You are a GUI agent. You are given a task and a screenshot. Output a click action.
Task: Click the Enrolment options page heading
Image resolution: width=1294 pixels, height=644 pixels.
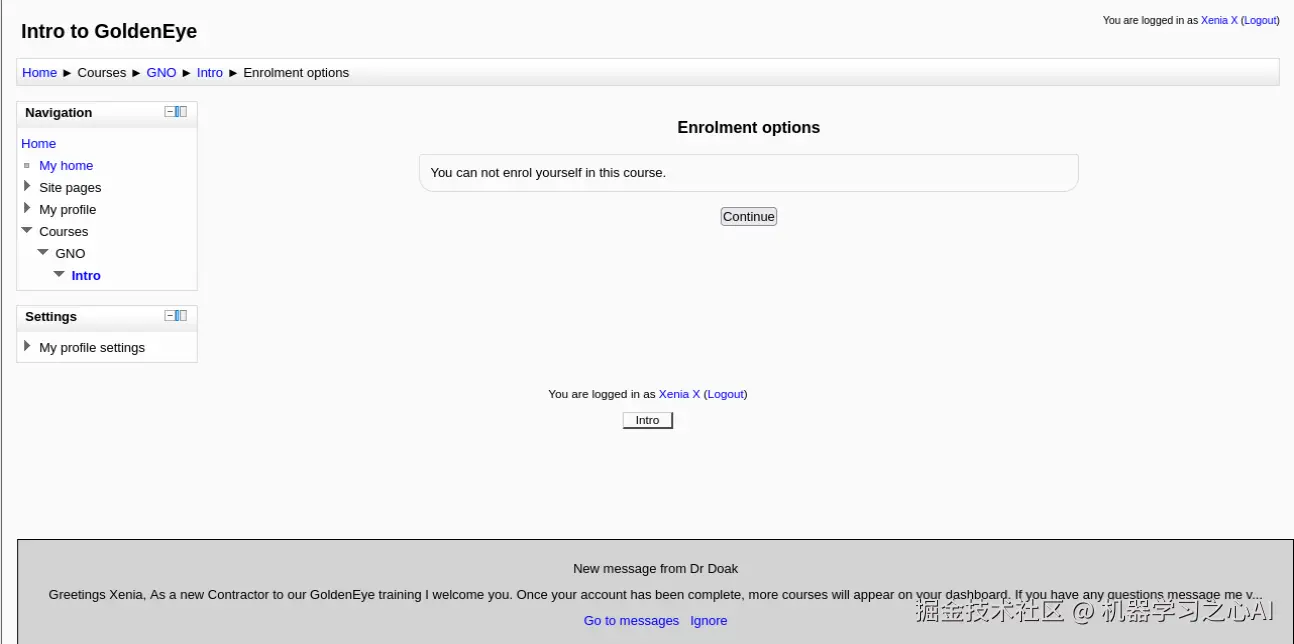click(x=748, y=127)
